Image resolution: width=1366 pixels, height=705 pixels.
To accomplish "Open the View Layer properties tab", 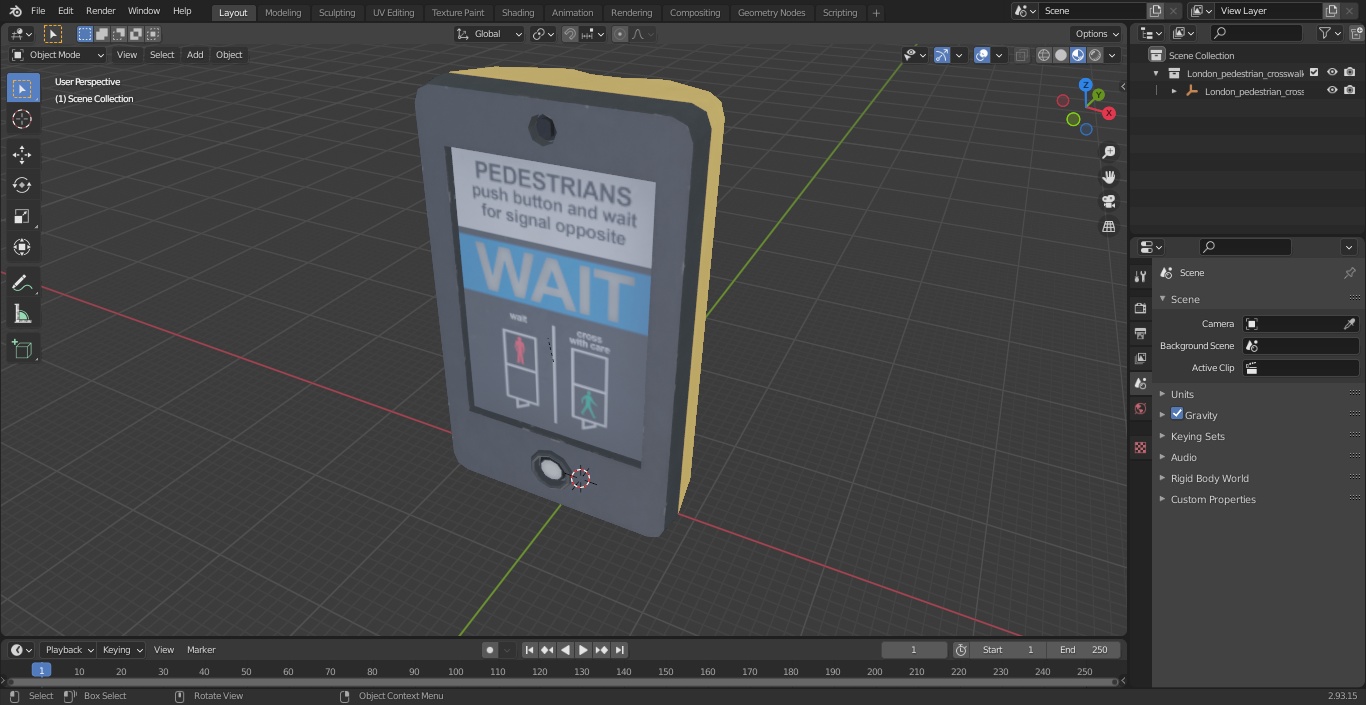I will (x=1140, y=358).
